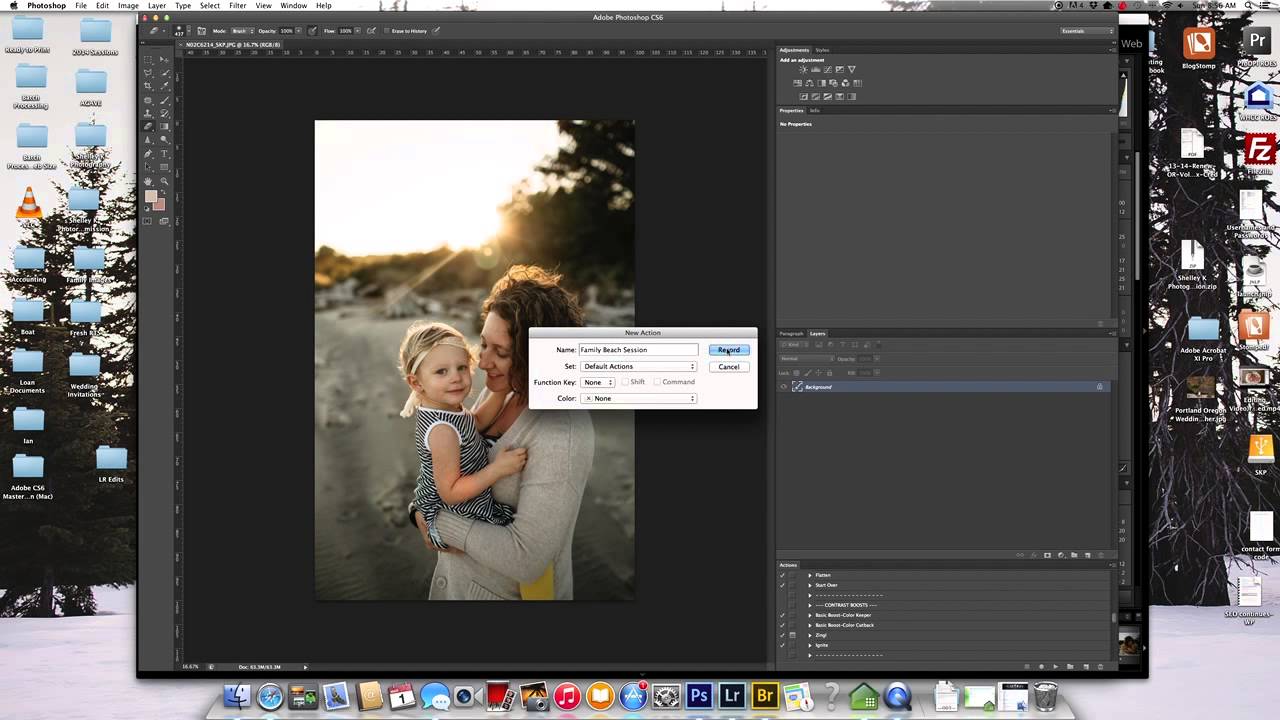Select the Move tool
Screen dimensions: 1280x720
click(164, 60)
